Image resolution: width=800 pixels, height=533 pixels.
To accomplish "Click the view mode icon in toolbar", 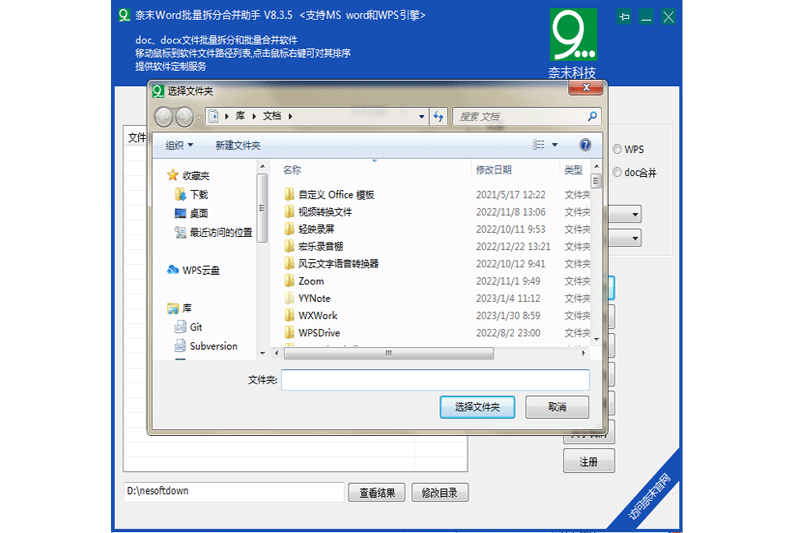I will 539,145.
